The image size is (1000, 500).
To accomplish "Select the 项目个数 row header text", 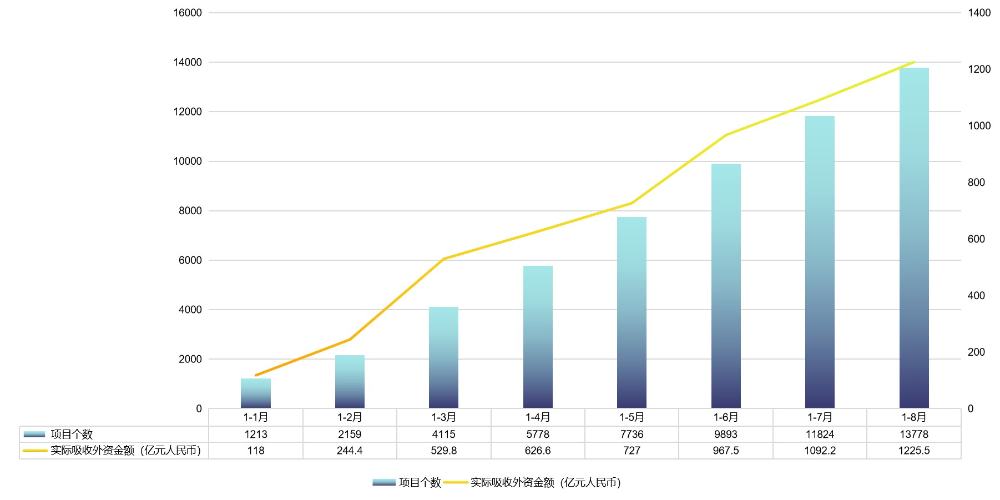I will pyautogui.click(x=71, y=434).
